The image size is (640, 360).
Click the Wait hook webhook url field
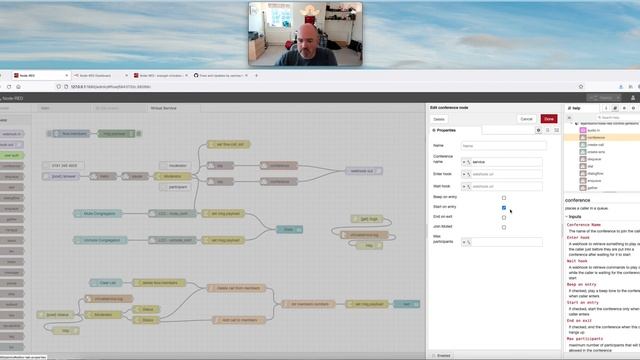pyautogui.click(x=507, y=187)
